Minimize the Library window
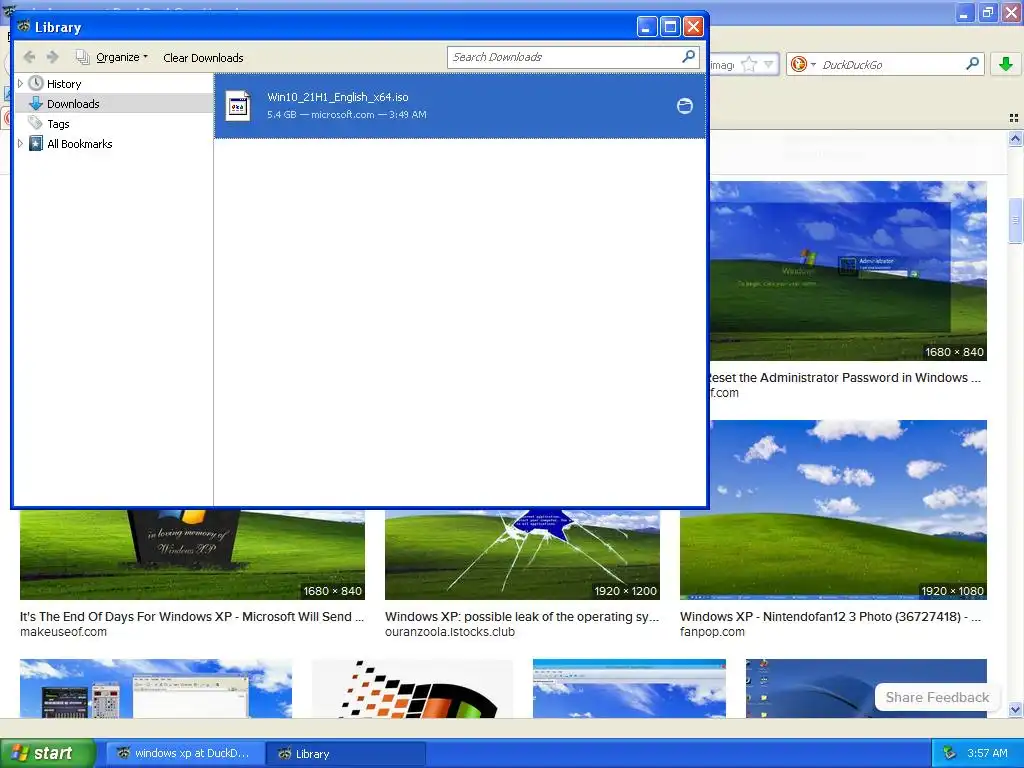Image resolution: width=1024 pixels, height=768 pixels. click(x=647, y=27)
